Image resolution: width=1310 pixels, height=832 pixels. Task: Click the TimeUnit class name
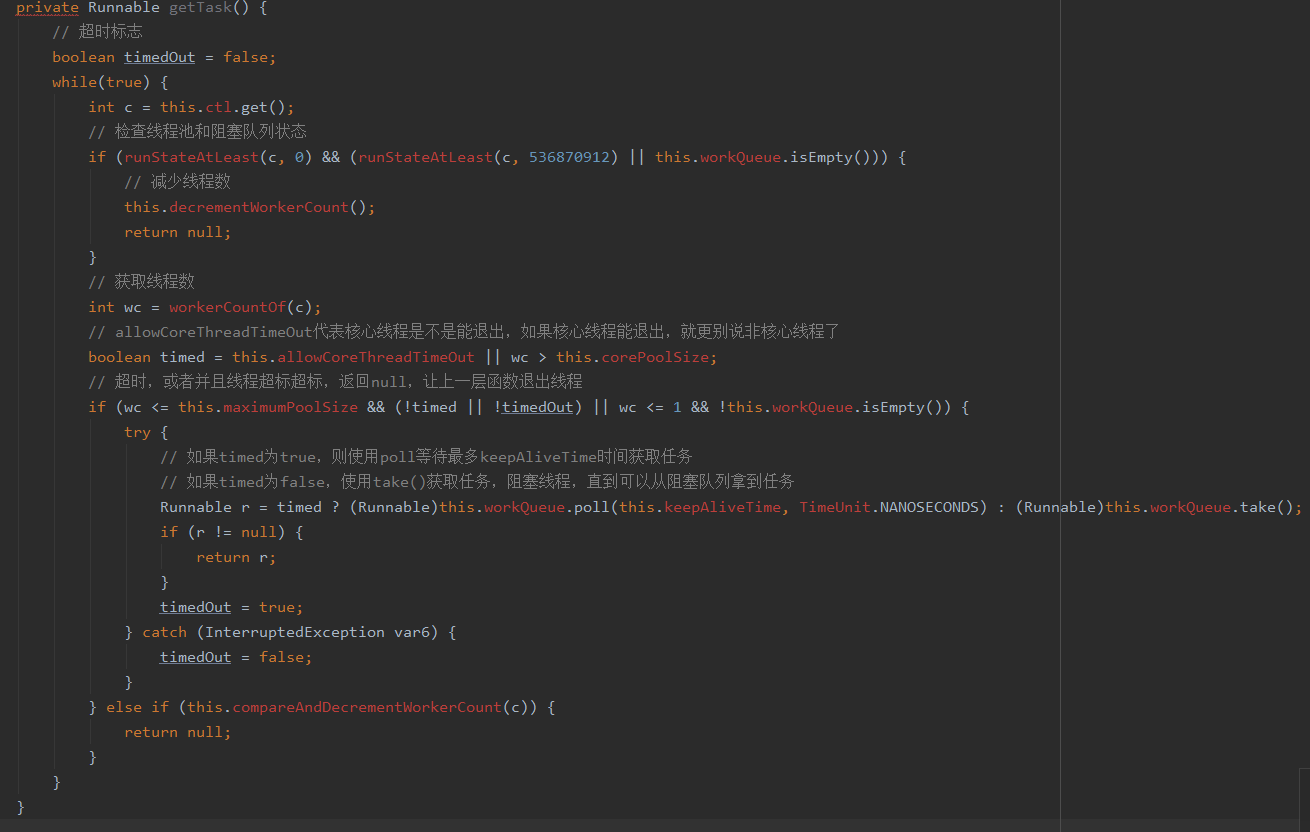click(835, 507)
